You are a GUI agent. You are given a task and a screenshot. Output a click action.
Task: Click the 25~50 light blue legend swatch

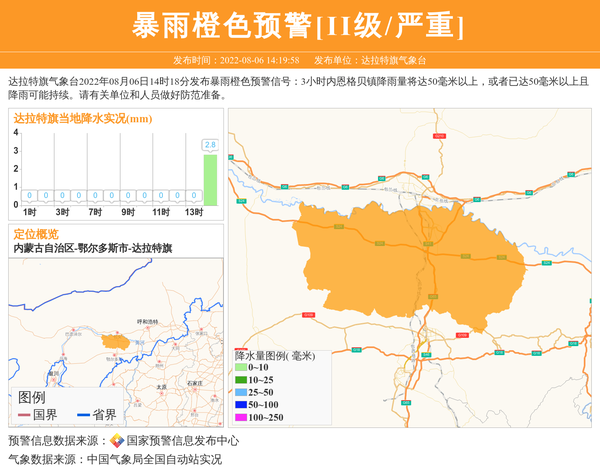240,393
